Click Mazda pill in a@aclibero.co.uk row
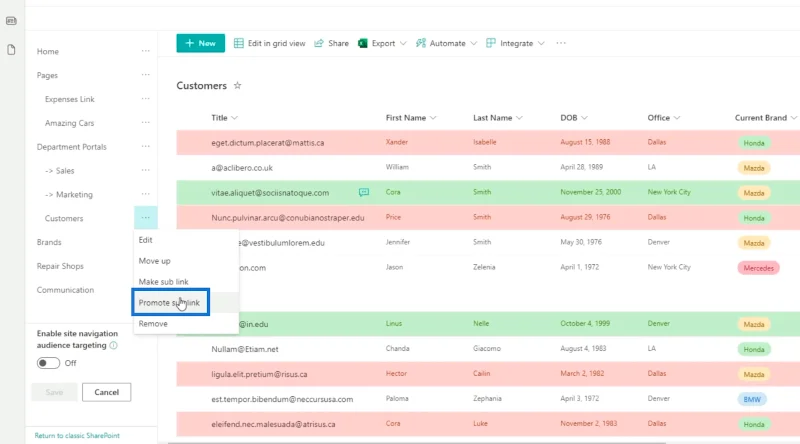800x444 pixels. click(754, 168)
